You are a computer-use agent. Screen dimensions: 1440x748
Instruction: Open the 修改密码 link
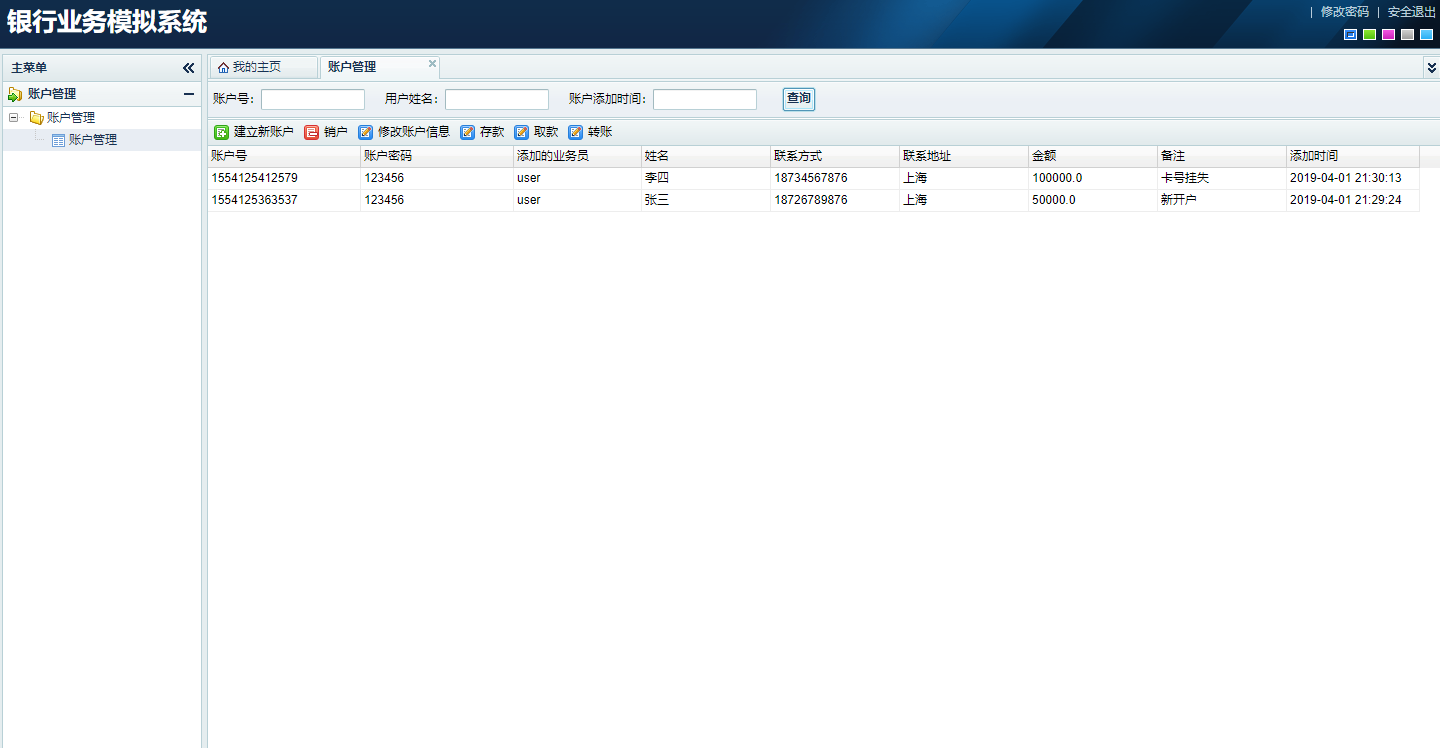coord(1348,12)
